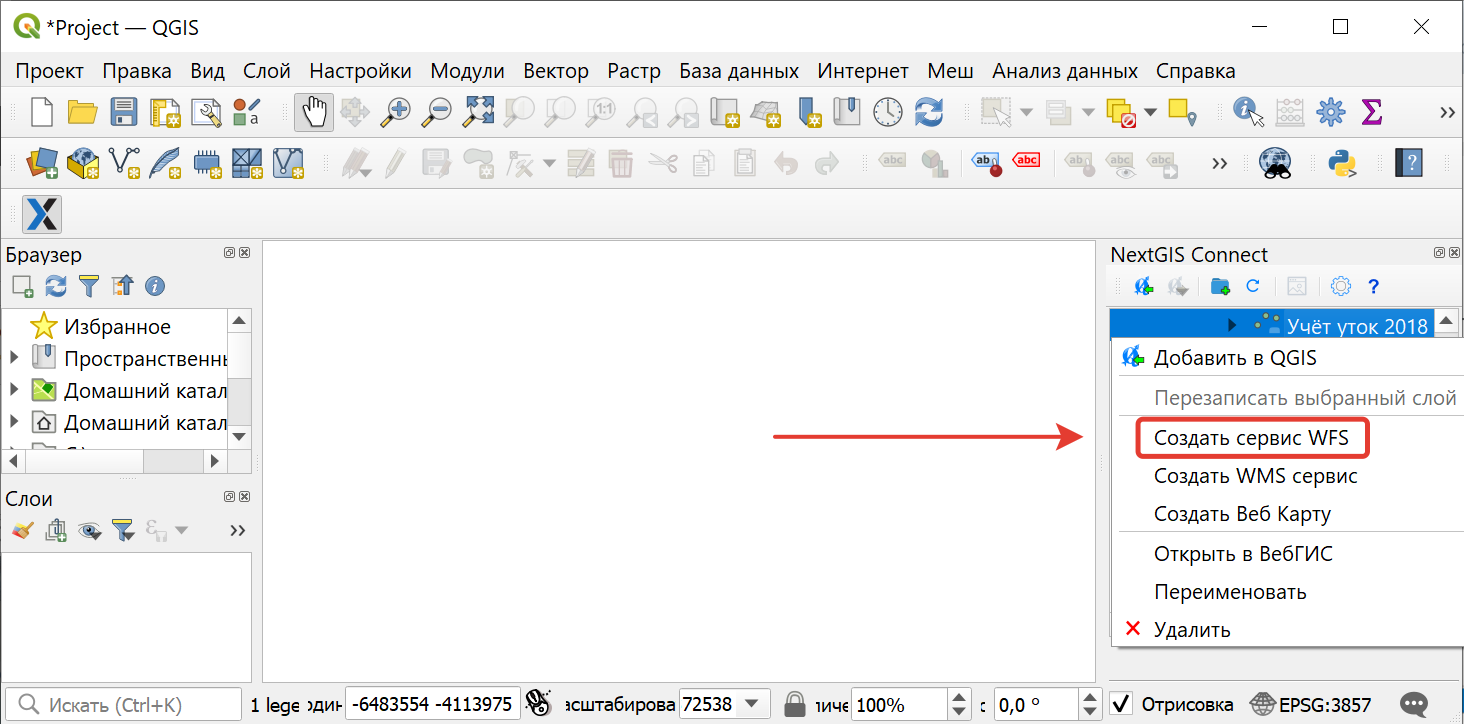Open the Растр menu
1464x724 pixels.
tap(634, 71)
